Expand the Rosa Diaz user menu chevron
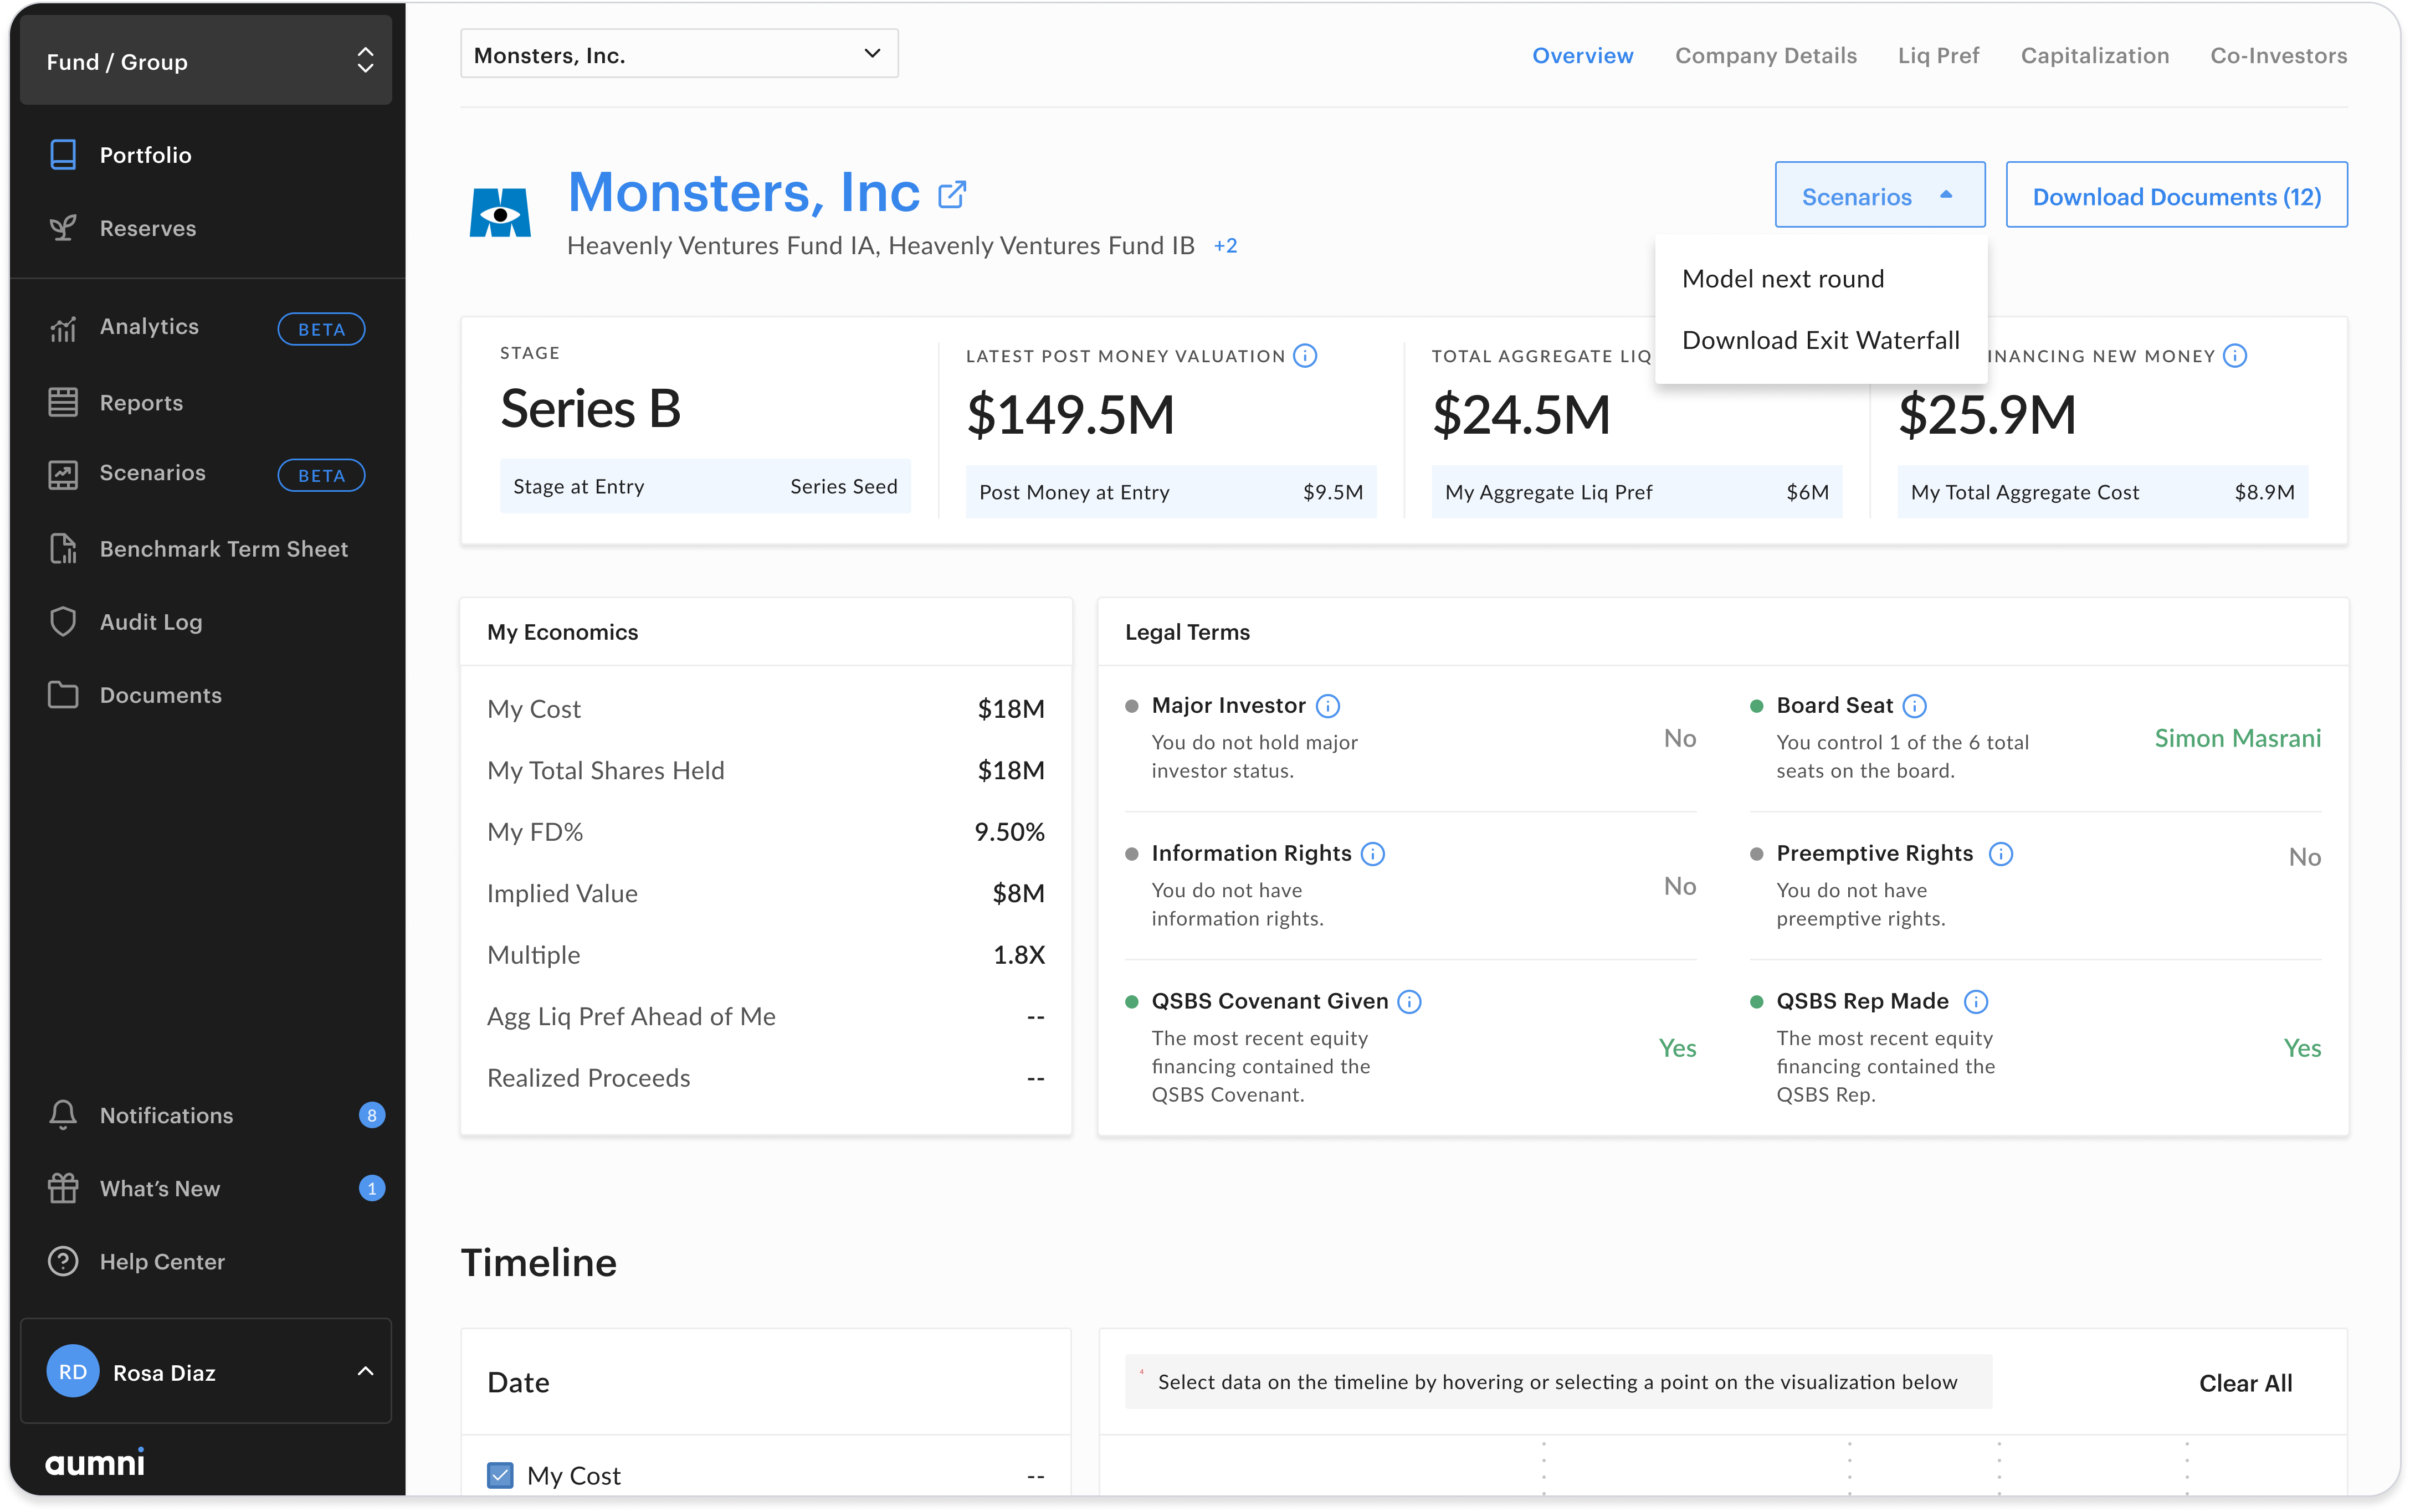This screenshot has height=1512, width=2410. [365, 1372]
